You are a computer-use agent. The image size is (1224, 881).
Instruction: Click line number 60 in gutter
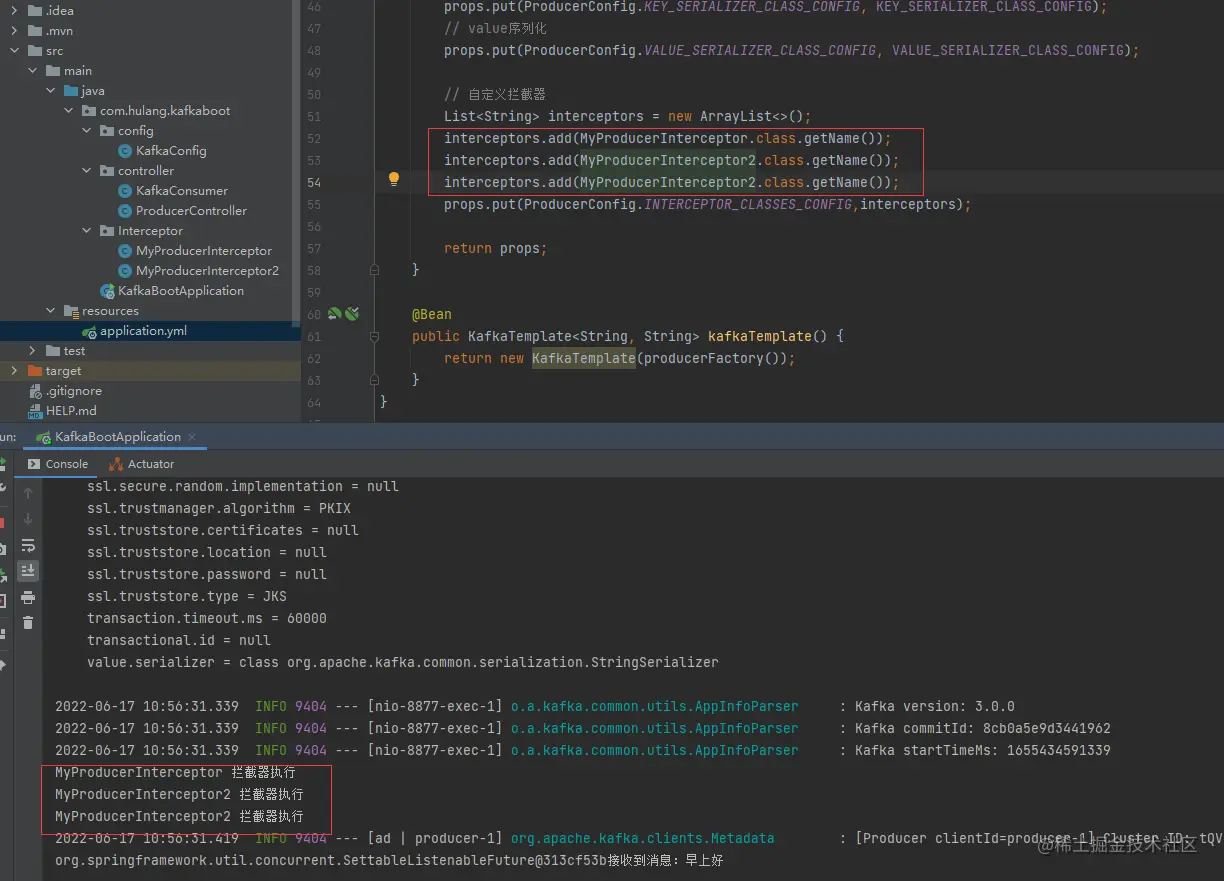pos(314,314)
